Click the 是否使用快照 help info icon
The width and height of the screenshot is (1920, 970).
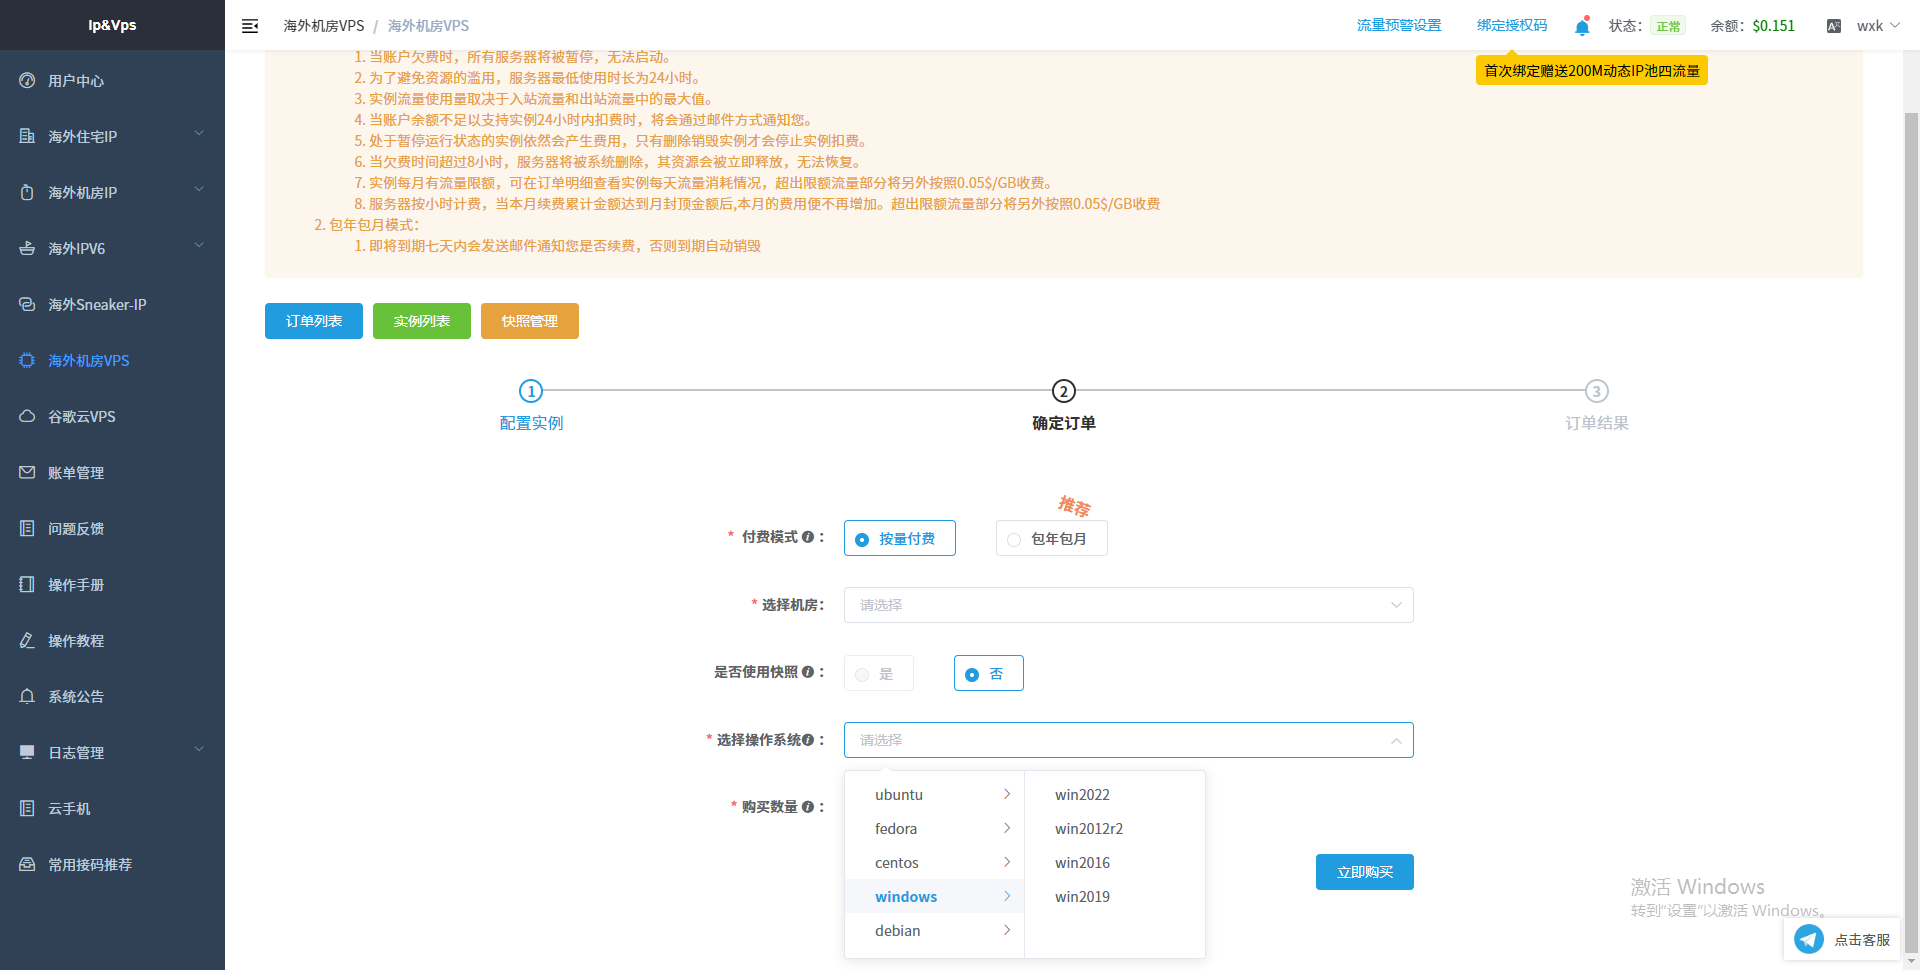(x=808, y=672)
